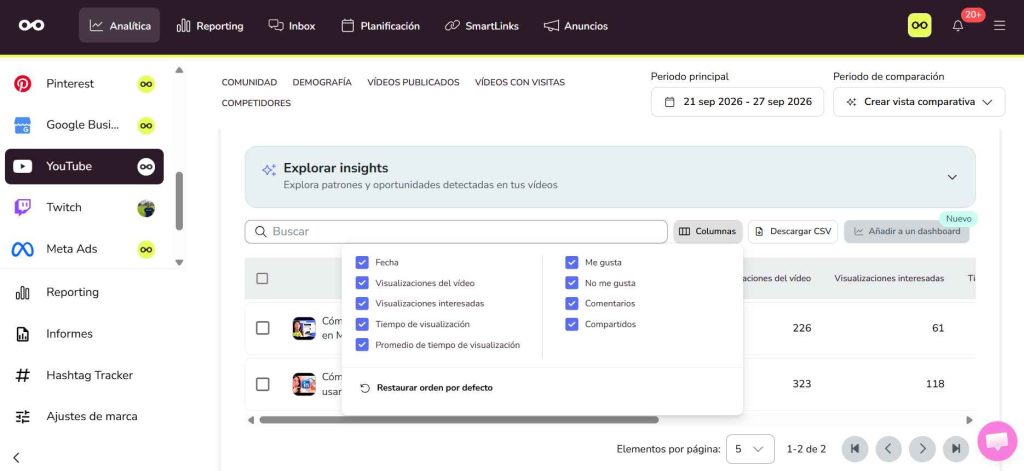Select Meta Ads in the sidebar
This screenshot has height=471, width=1024.
(x=85, y=249)
